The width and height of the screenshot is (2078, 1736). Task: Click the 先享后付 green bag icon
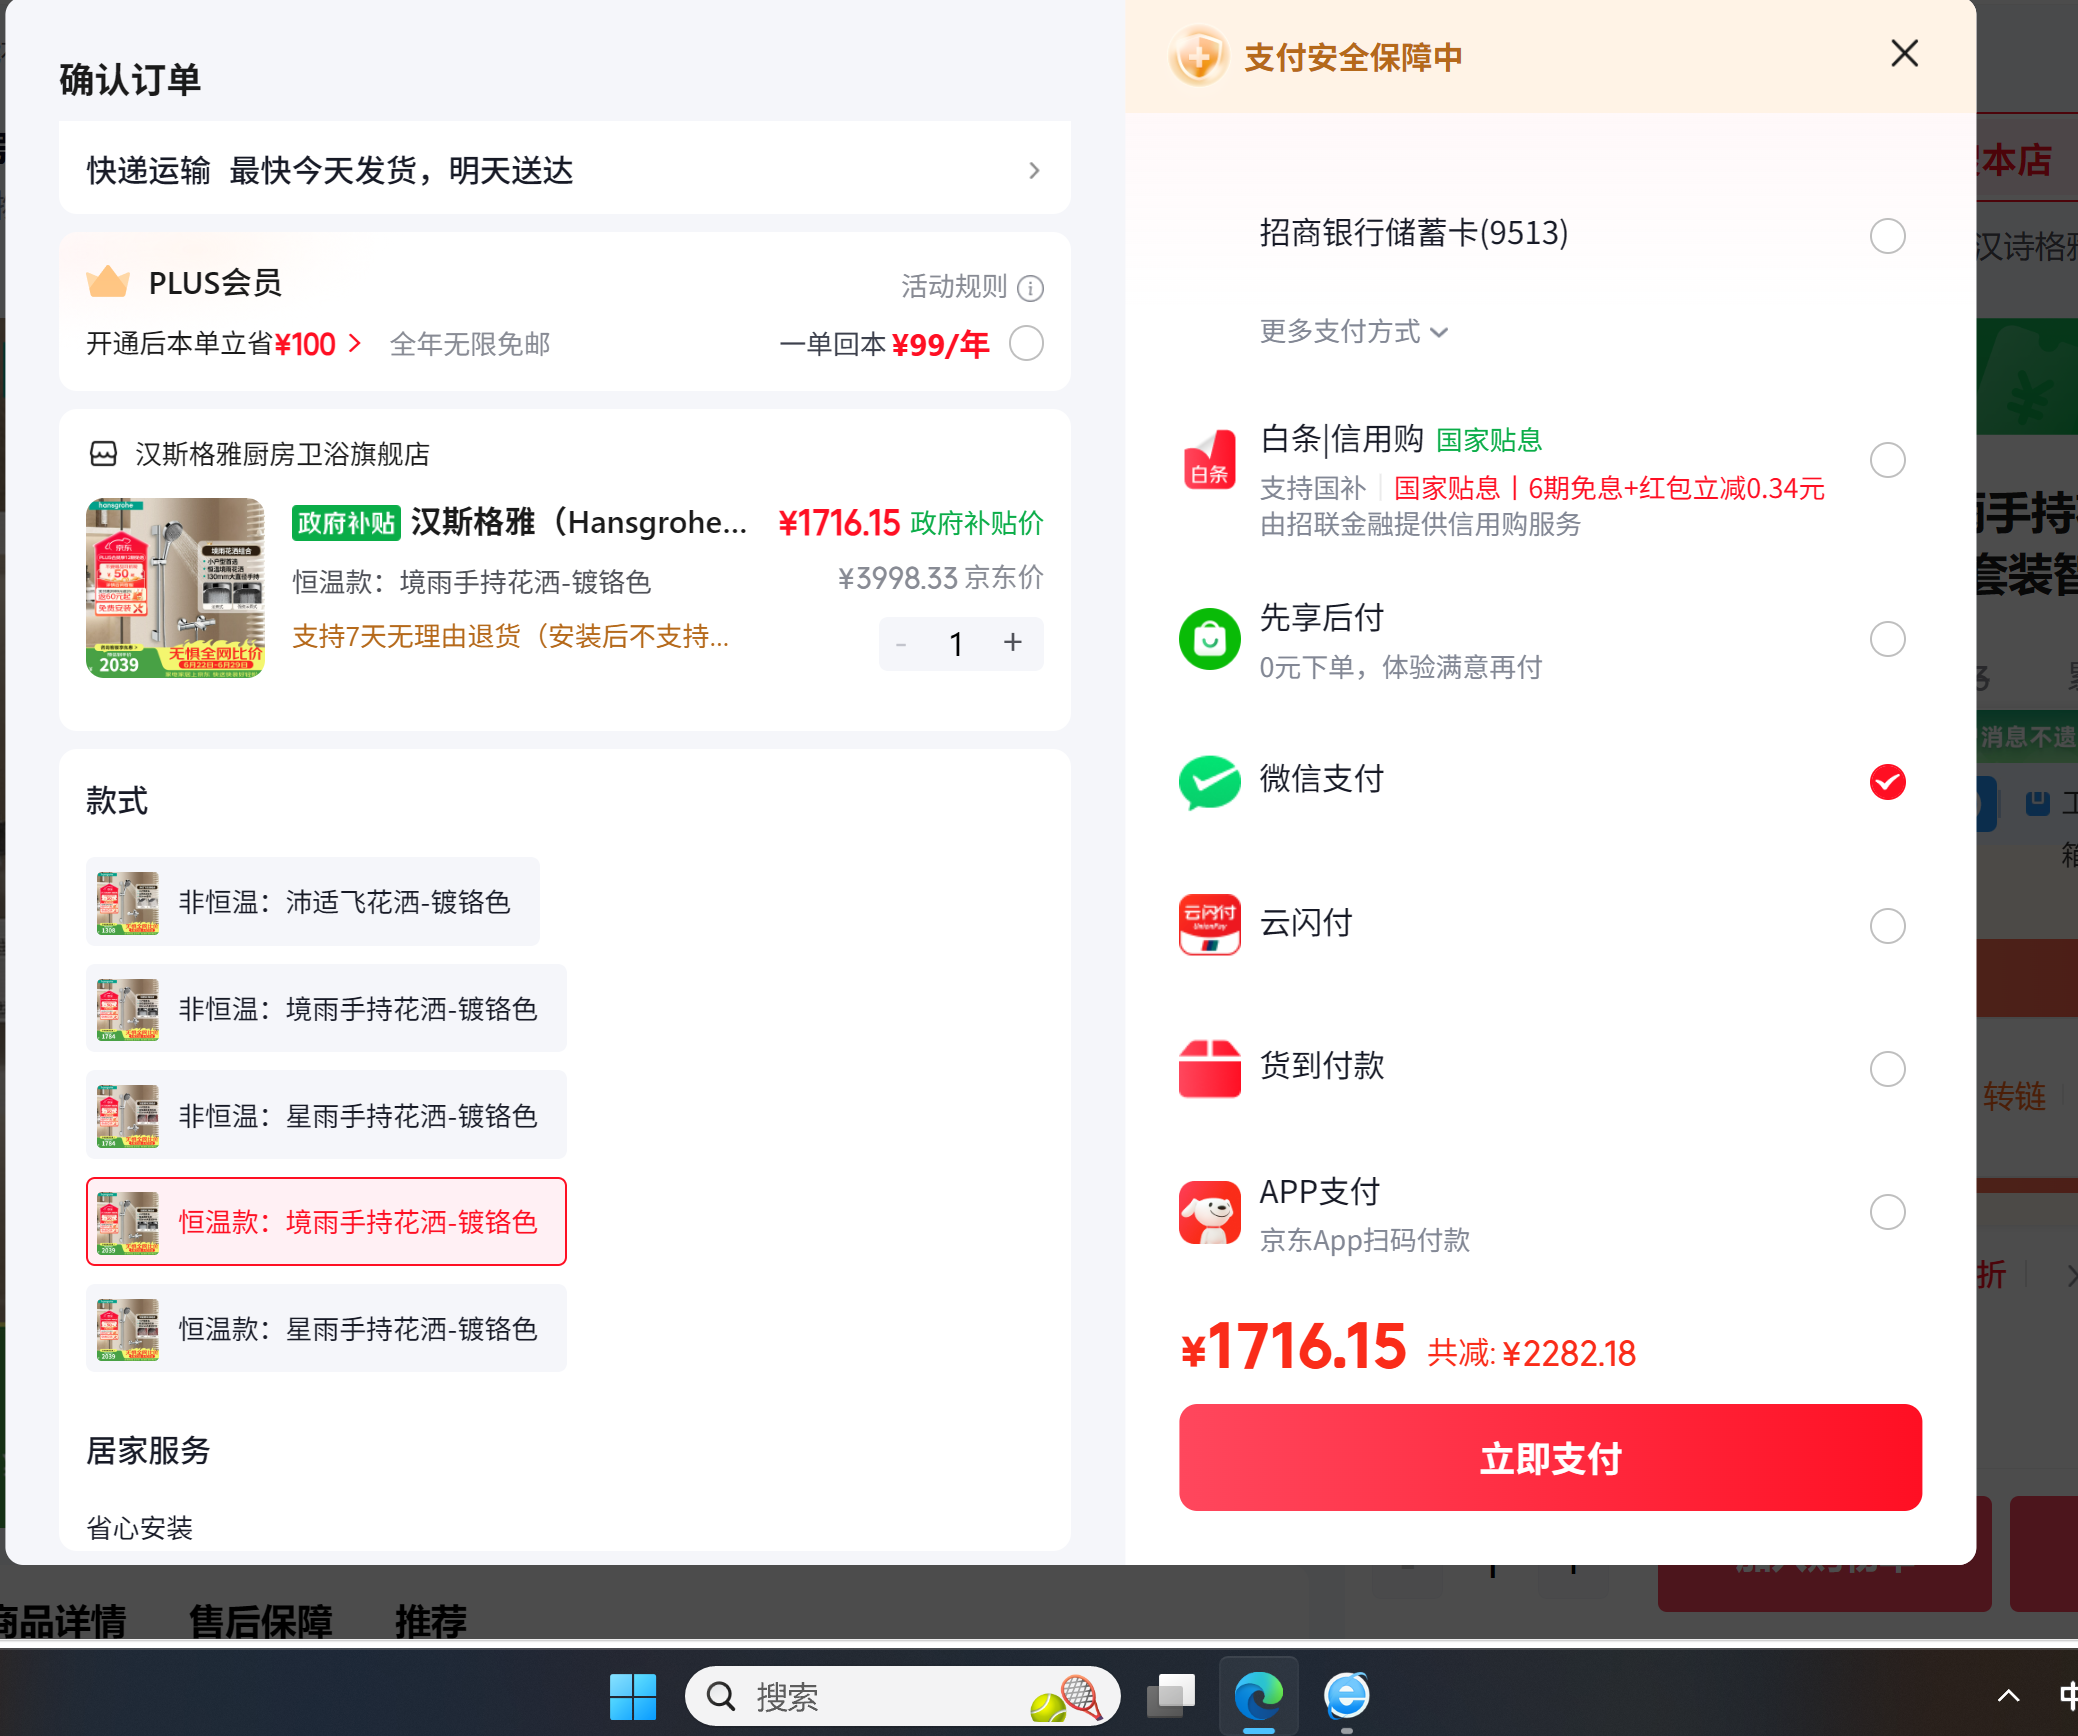[1209, 638]
